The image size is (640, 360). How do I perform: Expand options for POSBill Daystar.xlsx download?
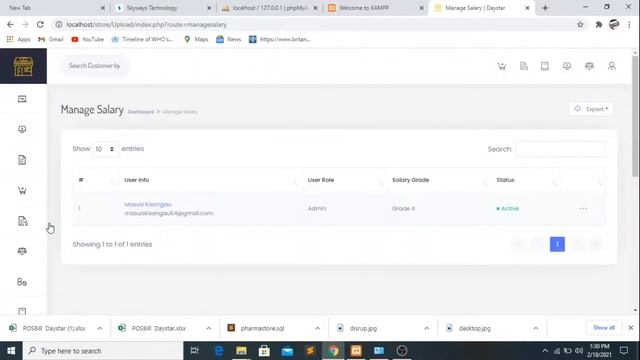[x=209, y=328]
